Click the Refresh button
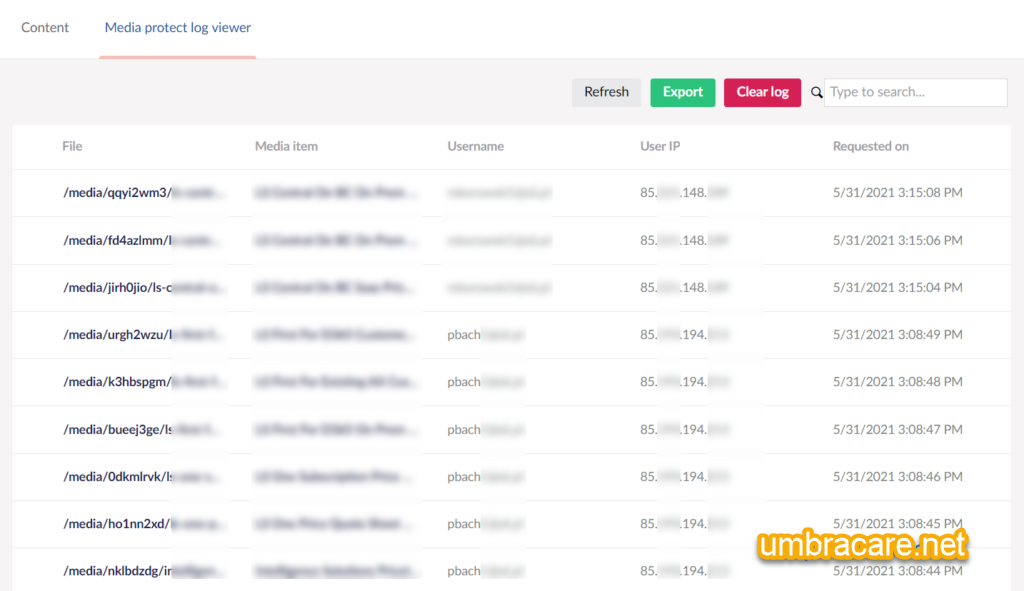This screenshot has width=1024, height=591. (606, 92)
